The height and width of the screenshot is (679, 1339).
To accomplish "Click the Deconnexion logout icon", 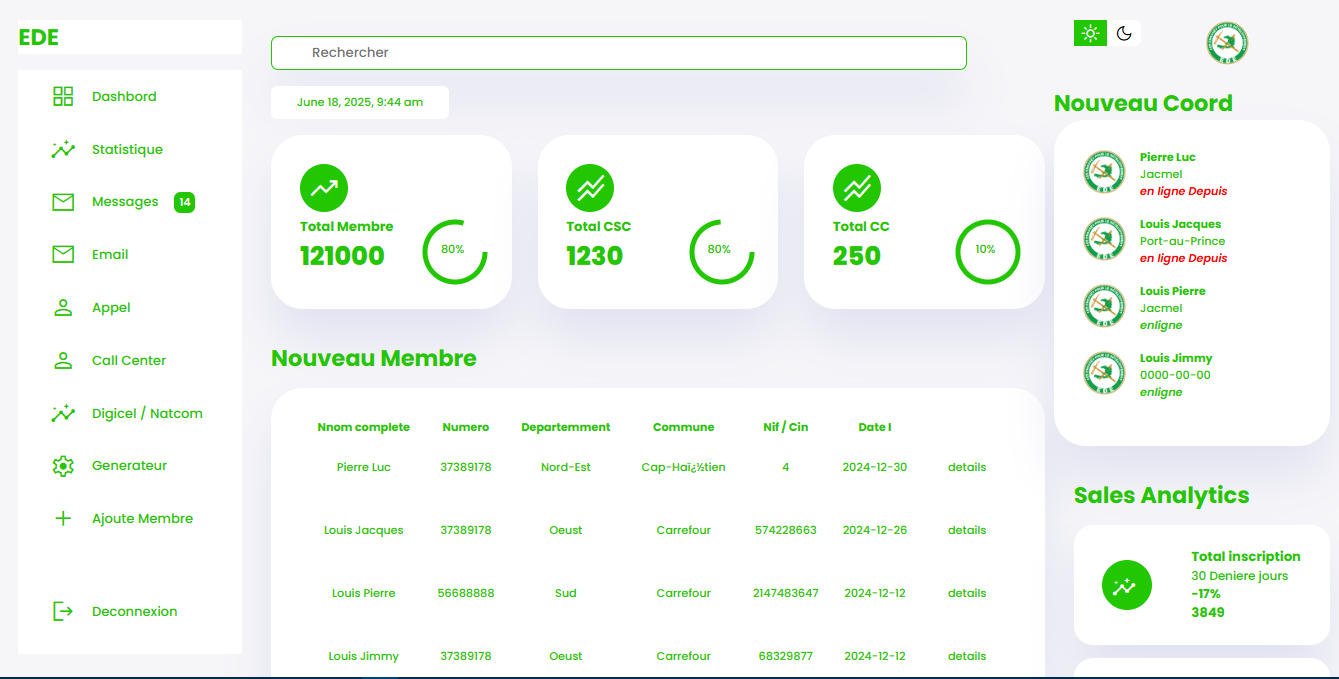I will [63, 611].
